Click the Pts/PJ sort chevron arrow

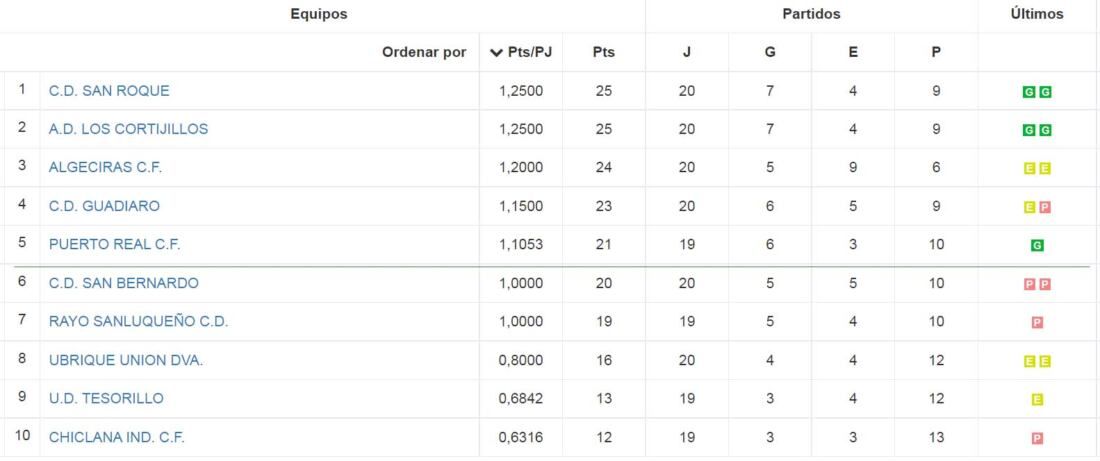point(496,53)
